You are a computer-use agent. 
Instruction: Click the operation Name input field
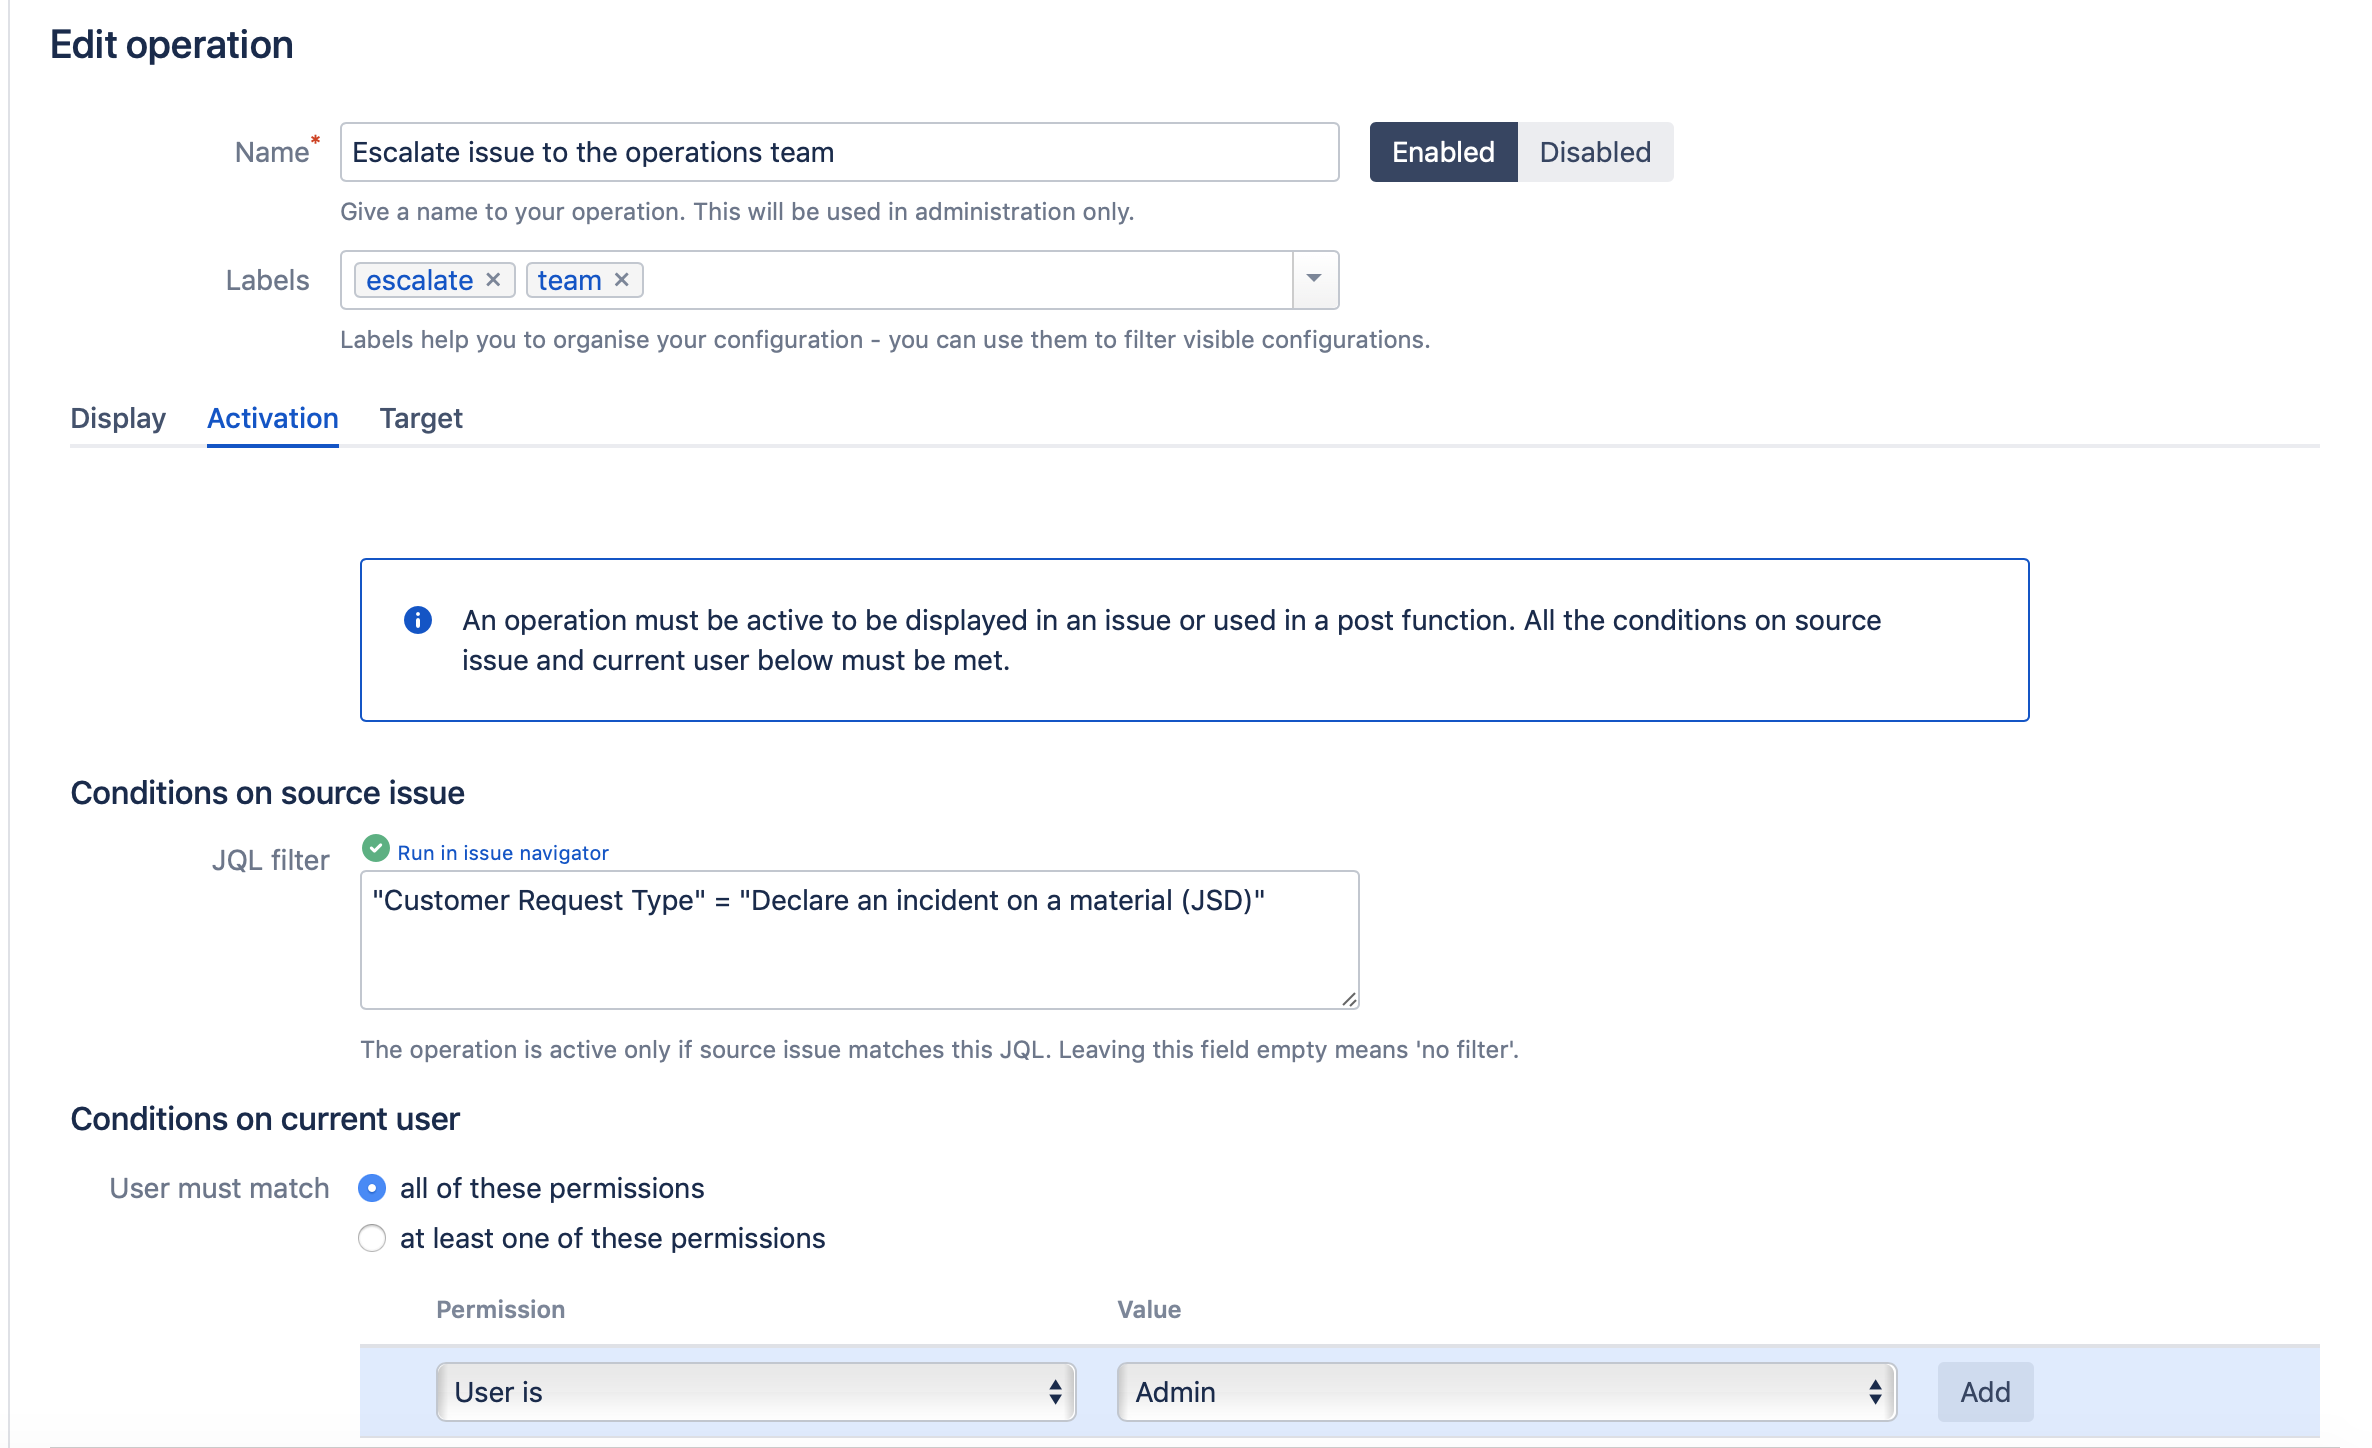tap(839, 151)
